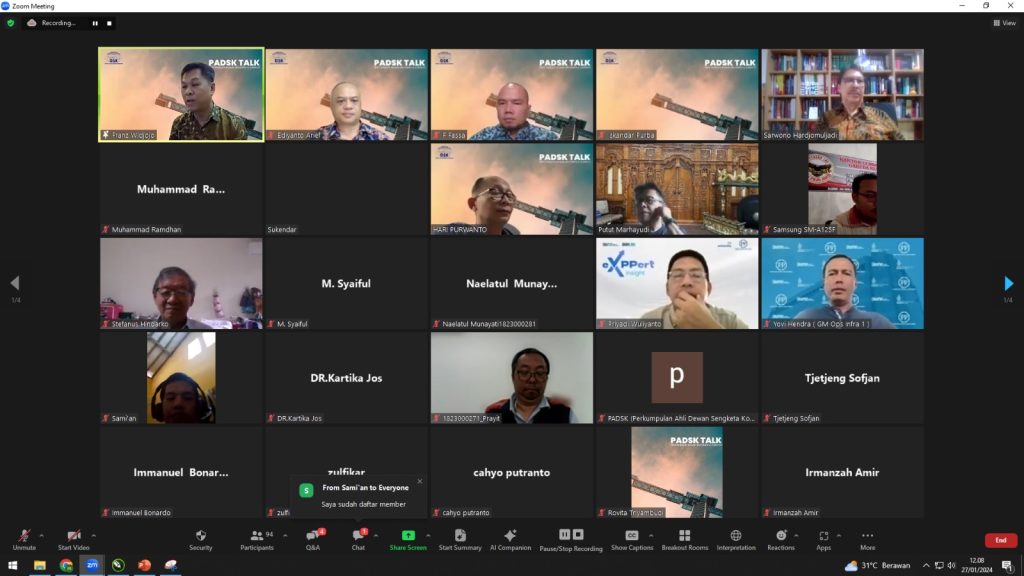Stop the recording from bottom toolbar
This screenshot has width=1024, height=576.
tap(578, 535)
